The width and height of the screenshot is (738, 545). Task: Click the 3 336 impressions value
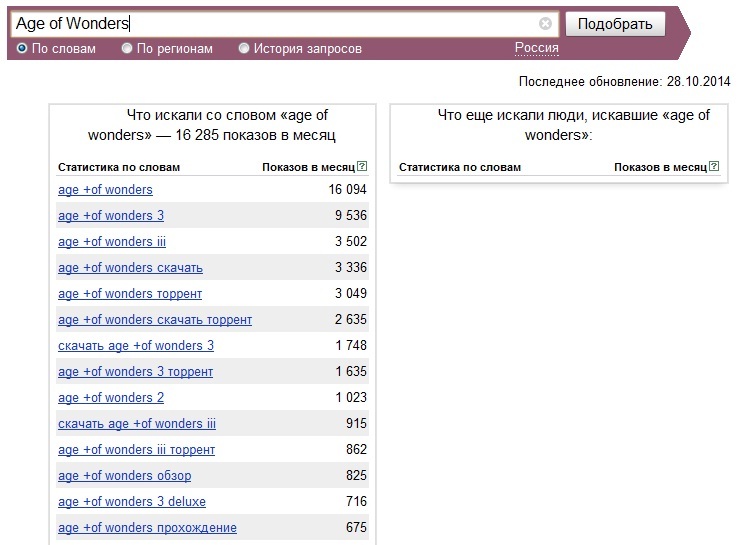351,267
